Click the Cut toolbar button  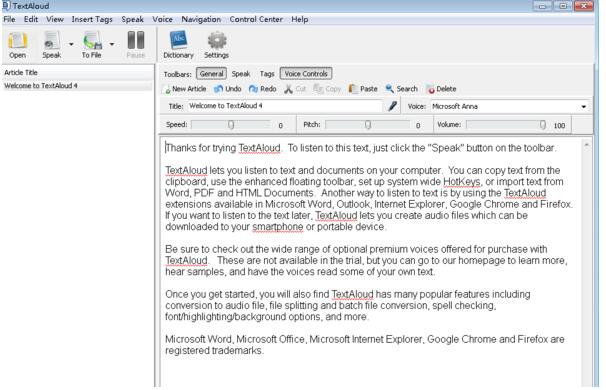point(295,89)
